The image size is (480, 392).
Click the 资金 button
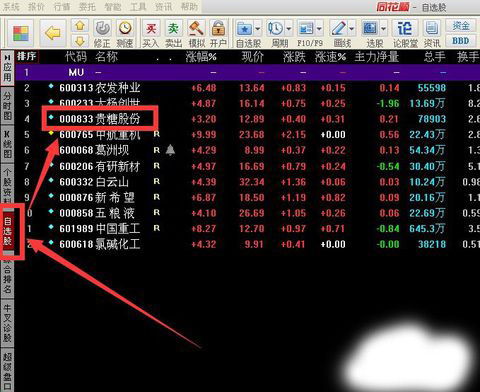(461, 26)
